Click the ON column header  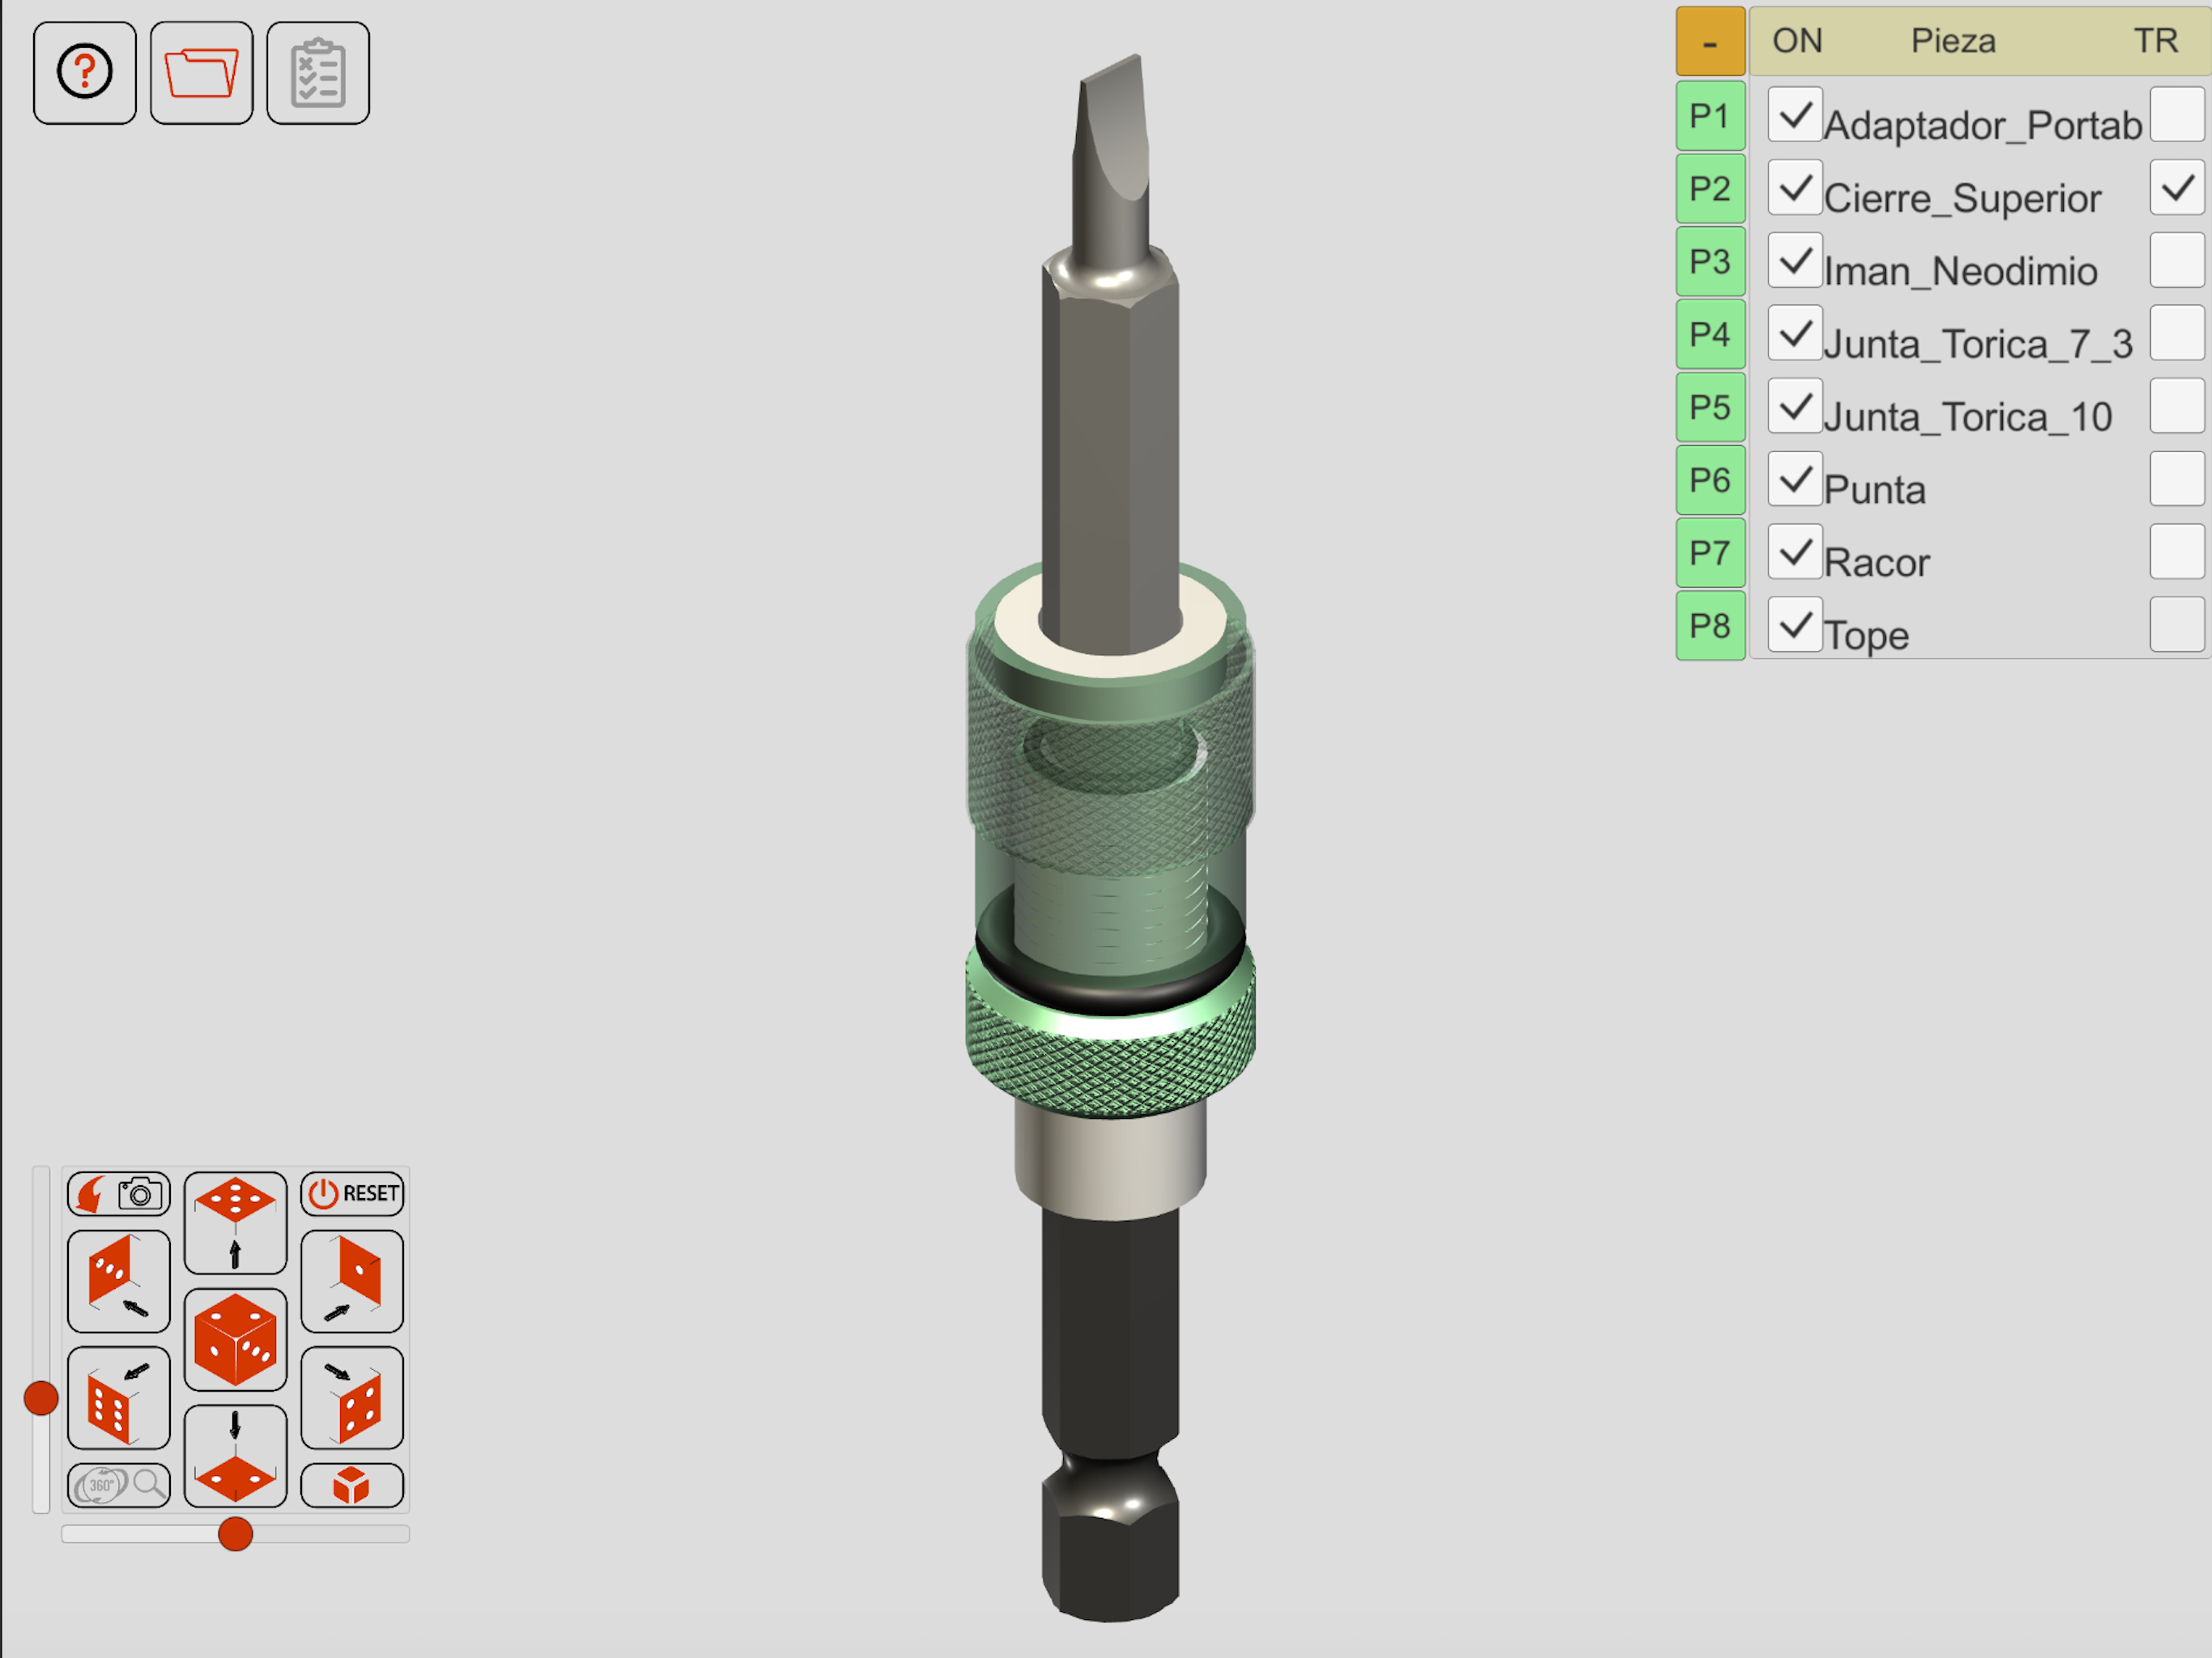(1797, 41)
